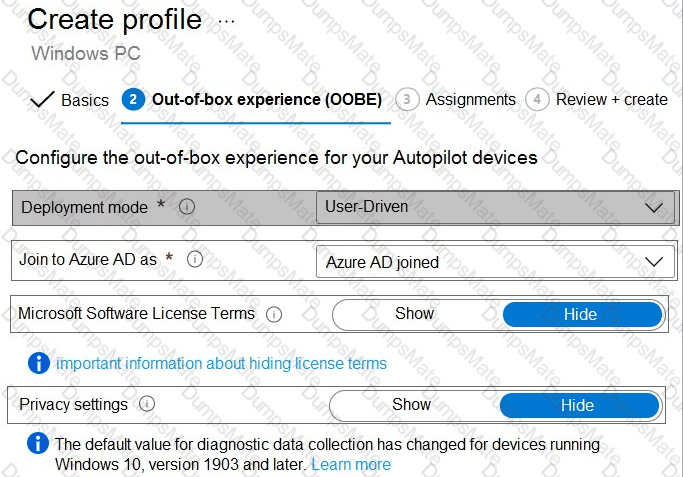Click the Join to Azure AD as label

88,260
